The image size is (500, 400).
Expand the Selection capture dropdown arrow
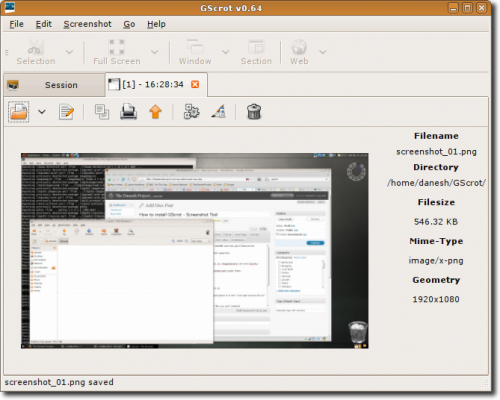tap(69, 52)
